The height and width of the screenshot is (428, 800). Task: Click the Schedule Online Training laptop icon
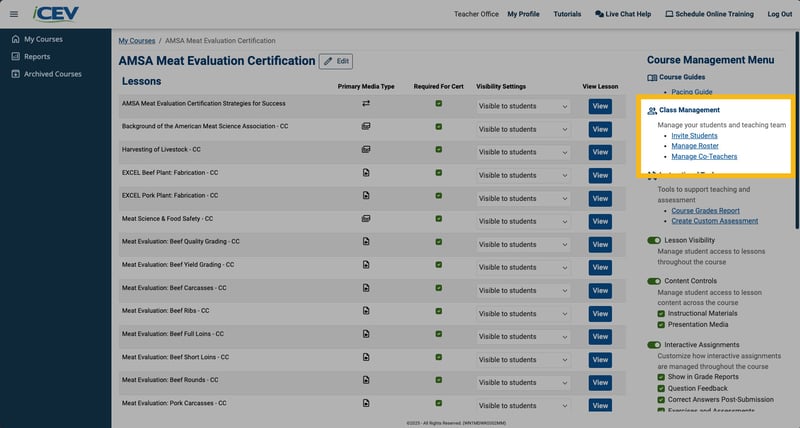tap(669, 14)
